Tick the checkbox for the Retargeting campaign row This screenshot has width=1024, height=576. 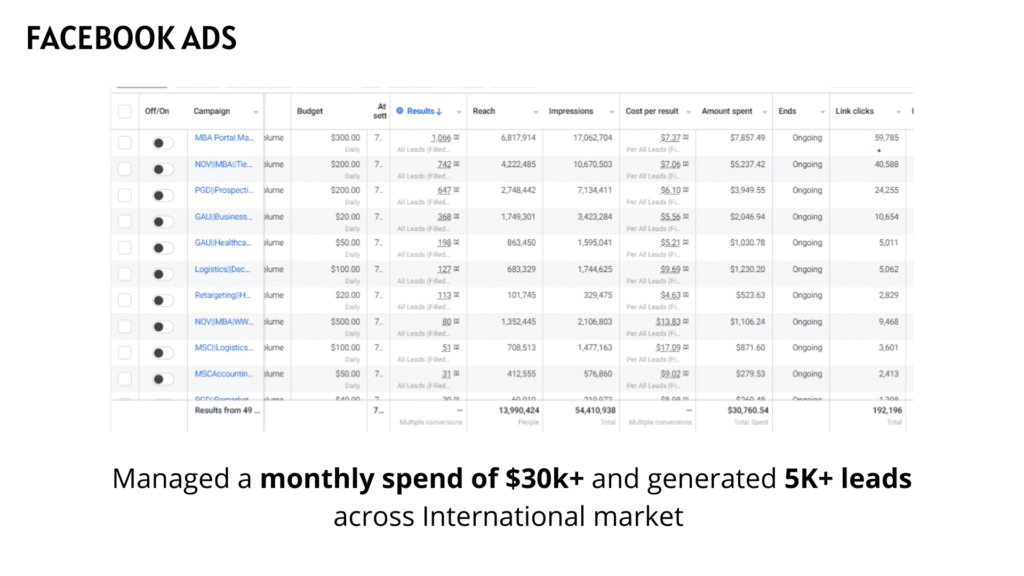click(125, 300)
